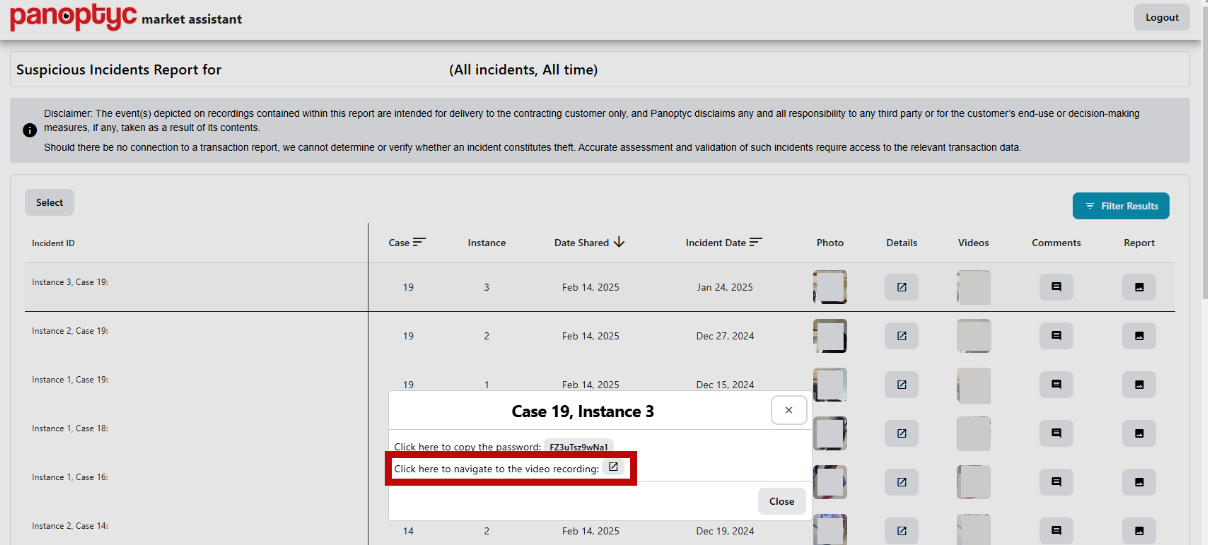
Task: Open comments for Instance 1, Case 18
Action: tap(1056, 433)
